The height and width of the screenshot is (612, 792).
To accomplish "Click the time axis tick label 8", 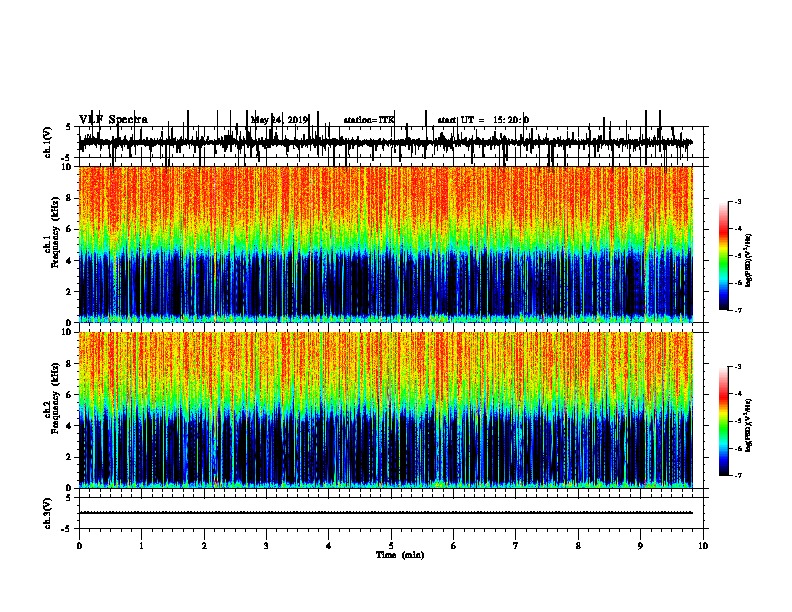I will click(578, 546).
